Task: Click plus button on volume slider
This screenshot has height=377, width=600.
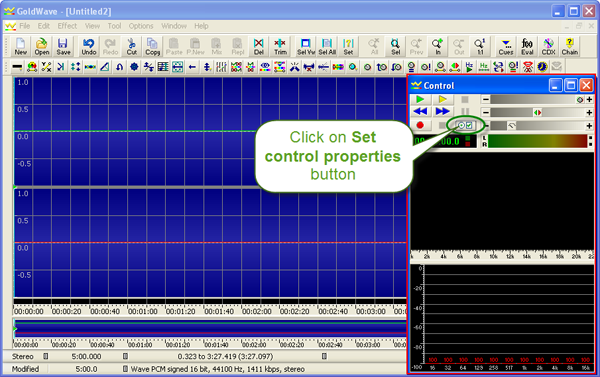Action: coord(589,100)
